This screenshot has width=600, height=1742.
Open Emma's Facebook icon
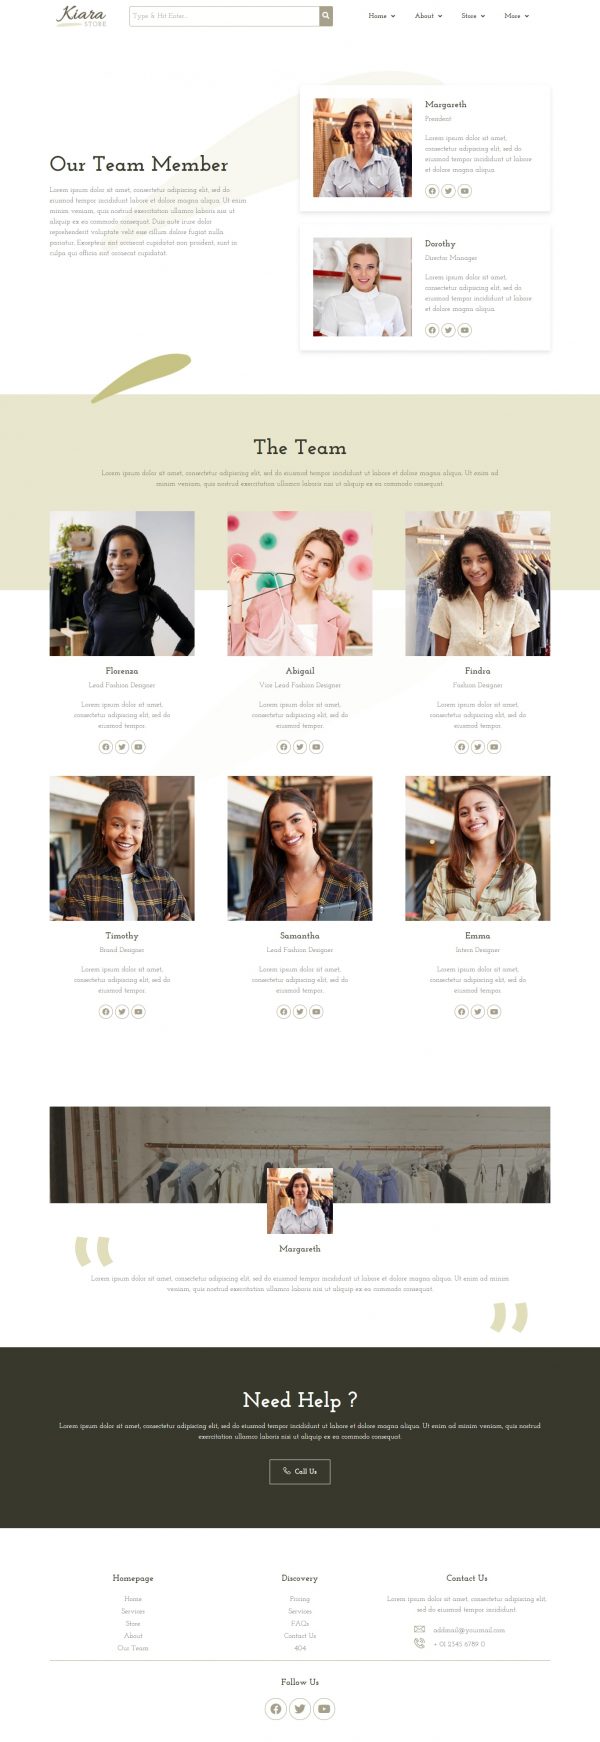[x=461, y=1012]
